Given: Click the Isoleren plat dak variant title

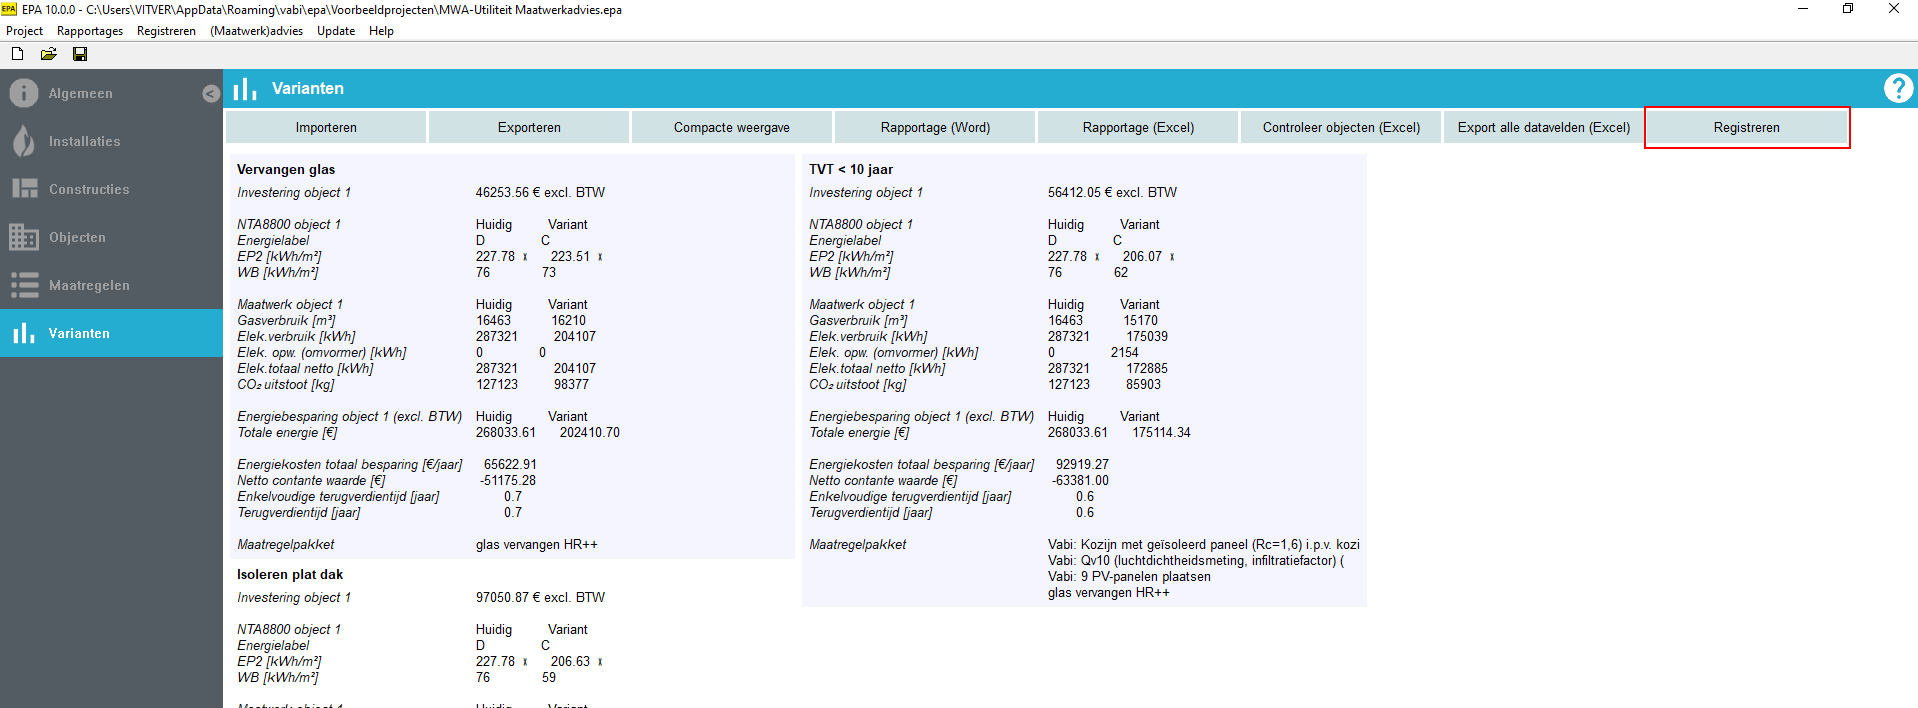Looking at the screenshot, I should click(x=290, y=574).
